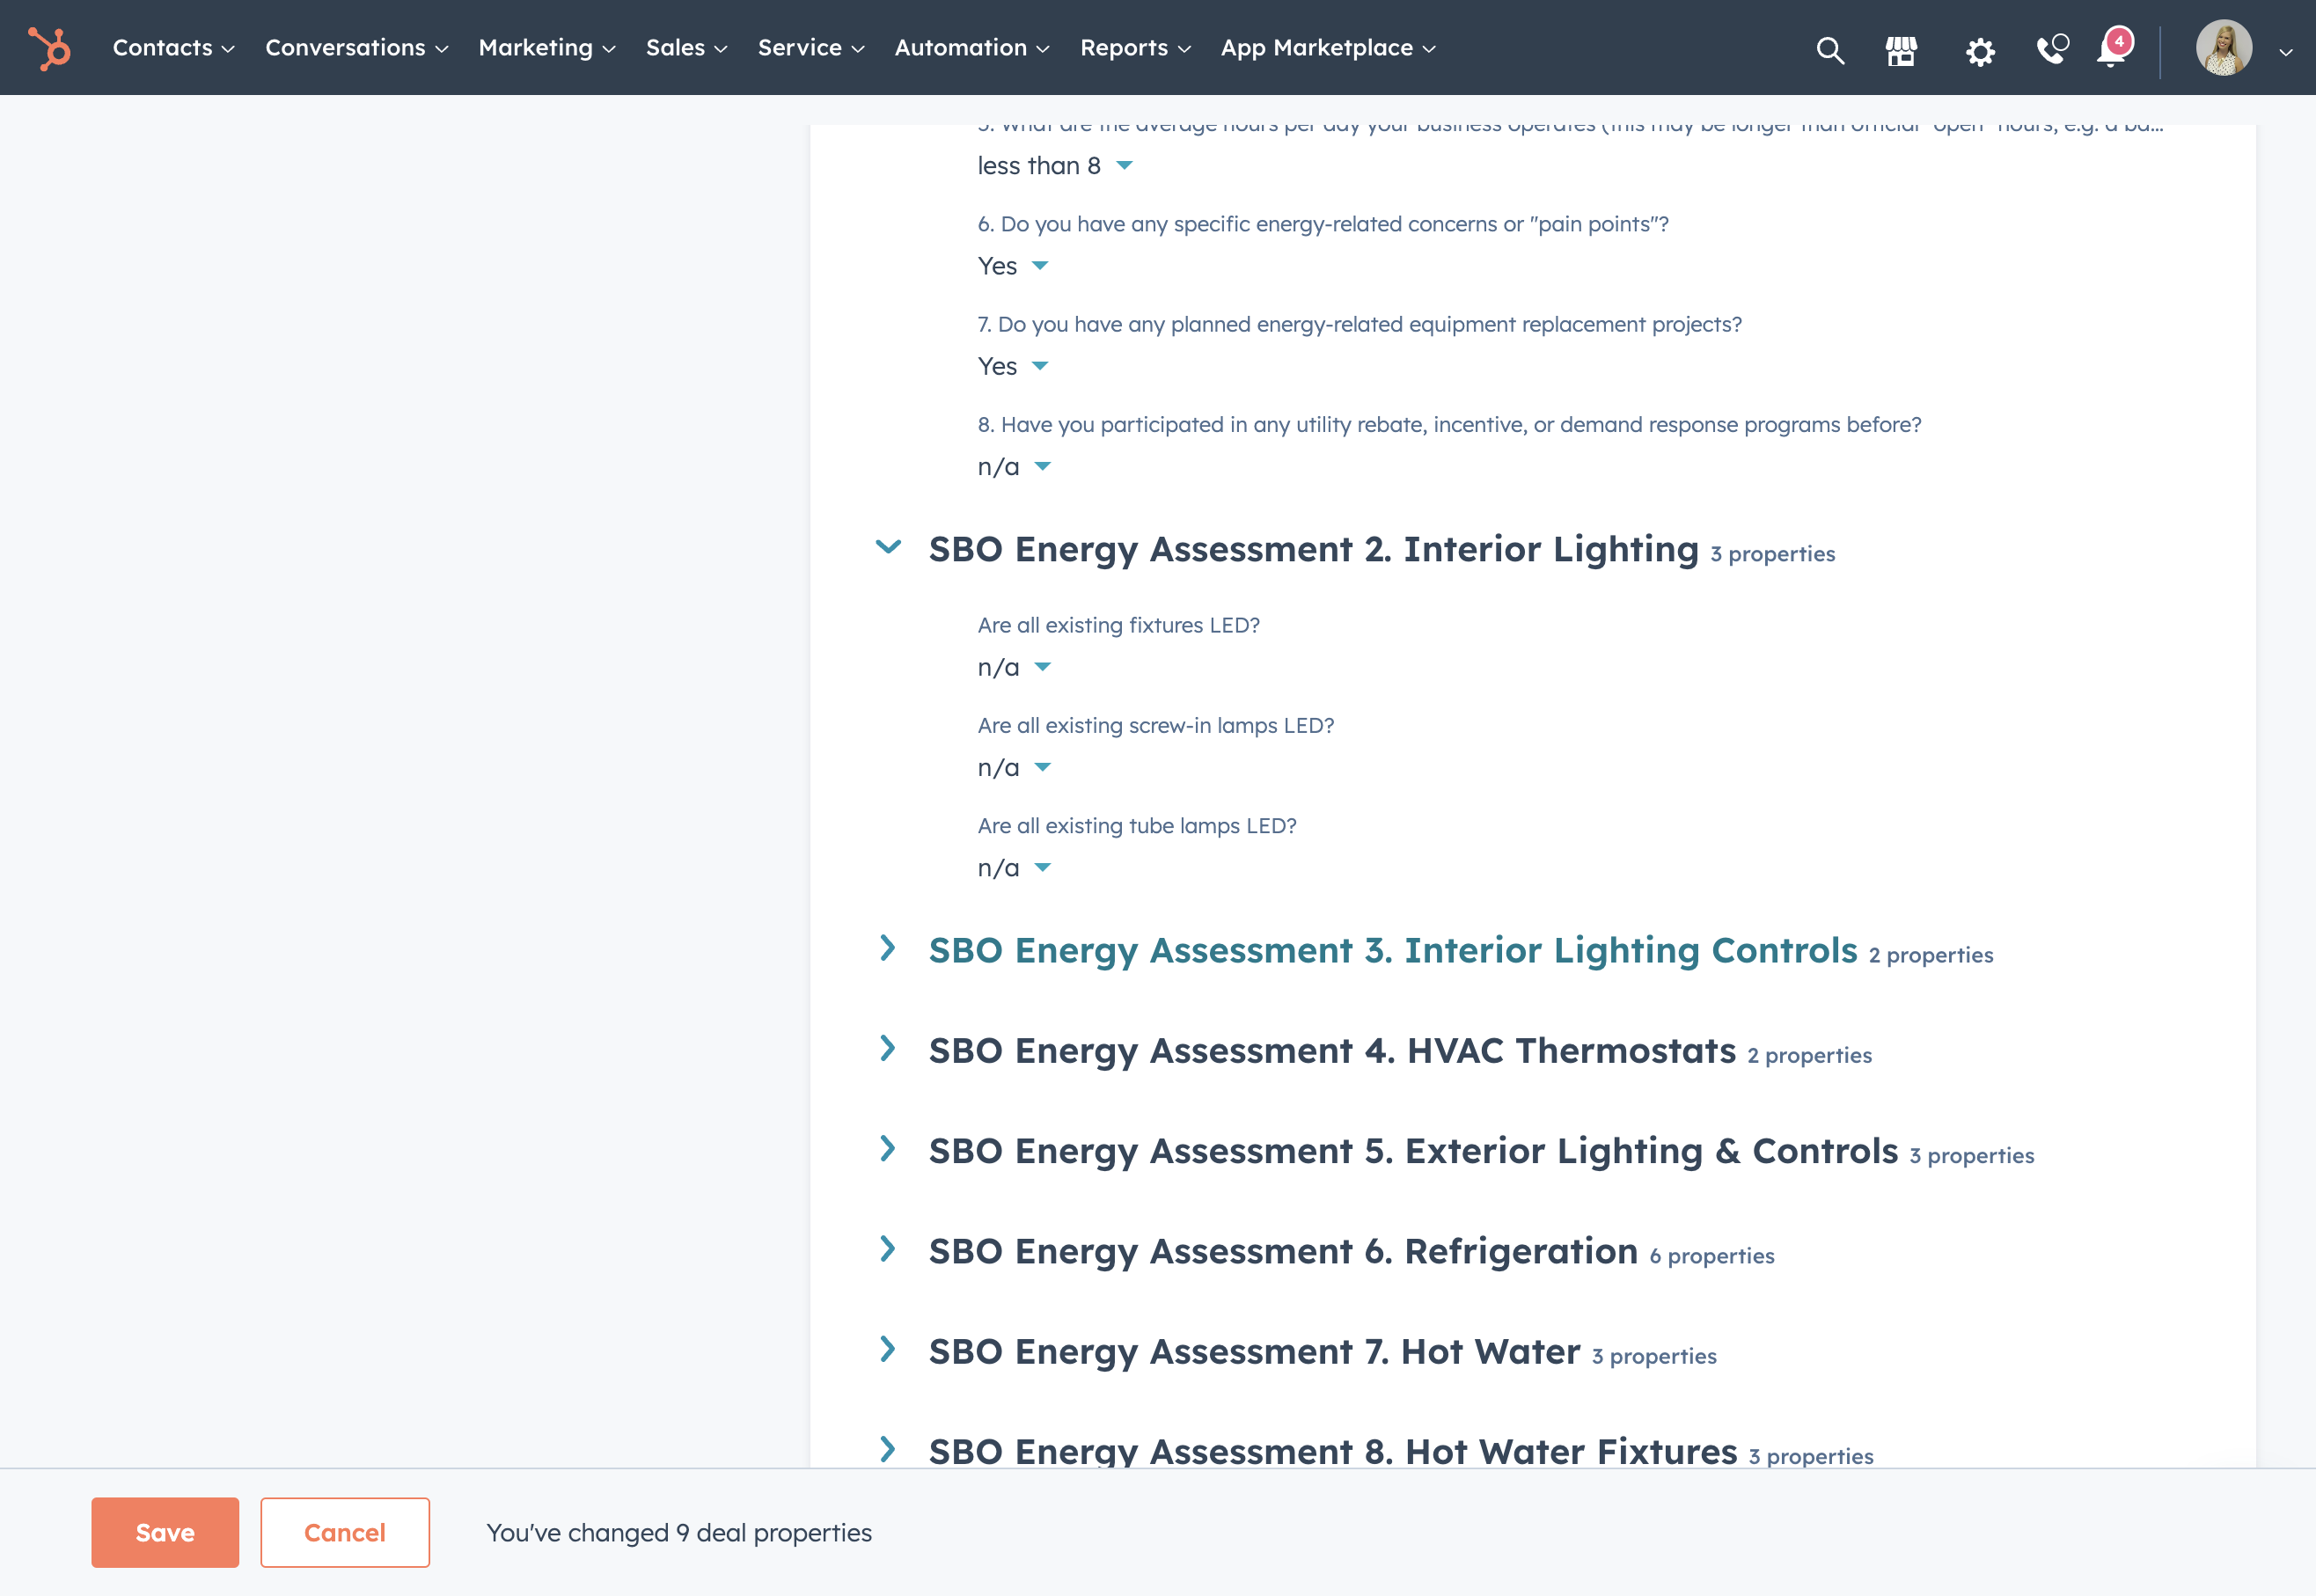Open the App Marketplace menu

tap(1329, 48)
